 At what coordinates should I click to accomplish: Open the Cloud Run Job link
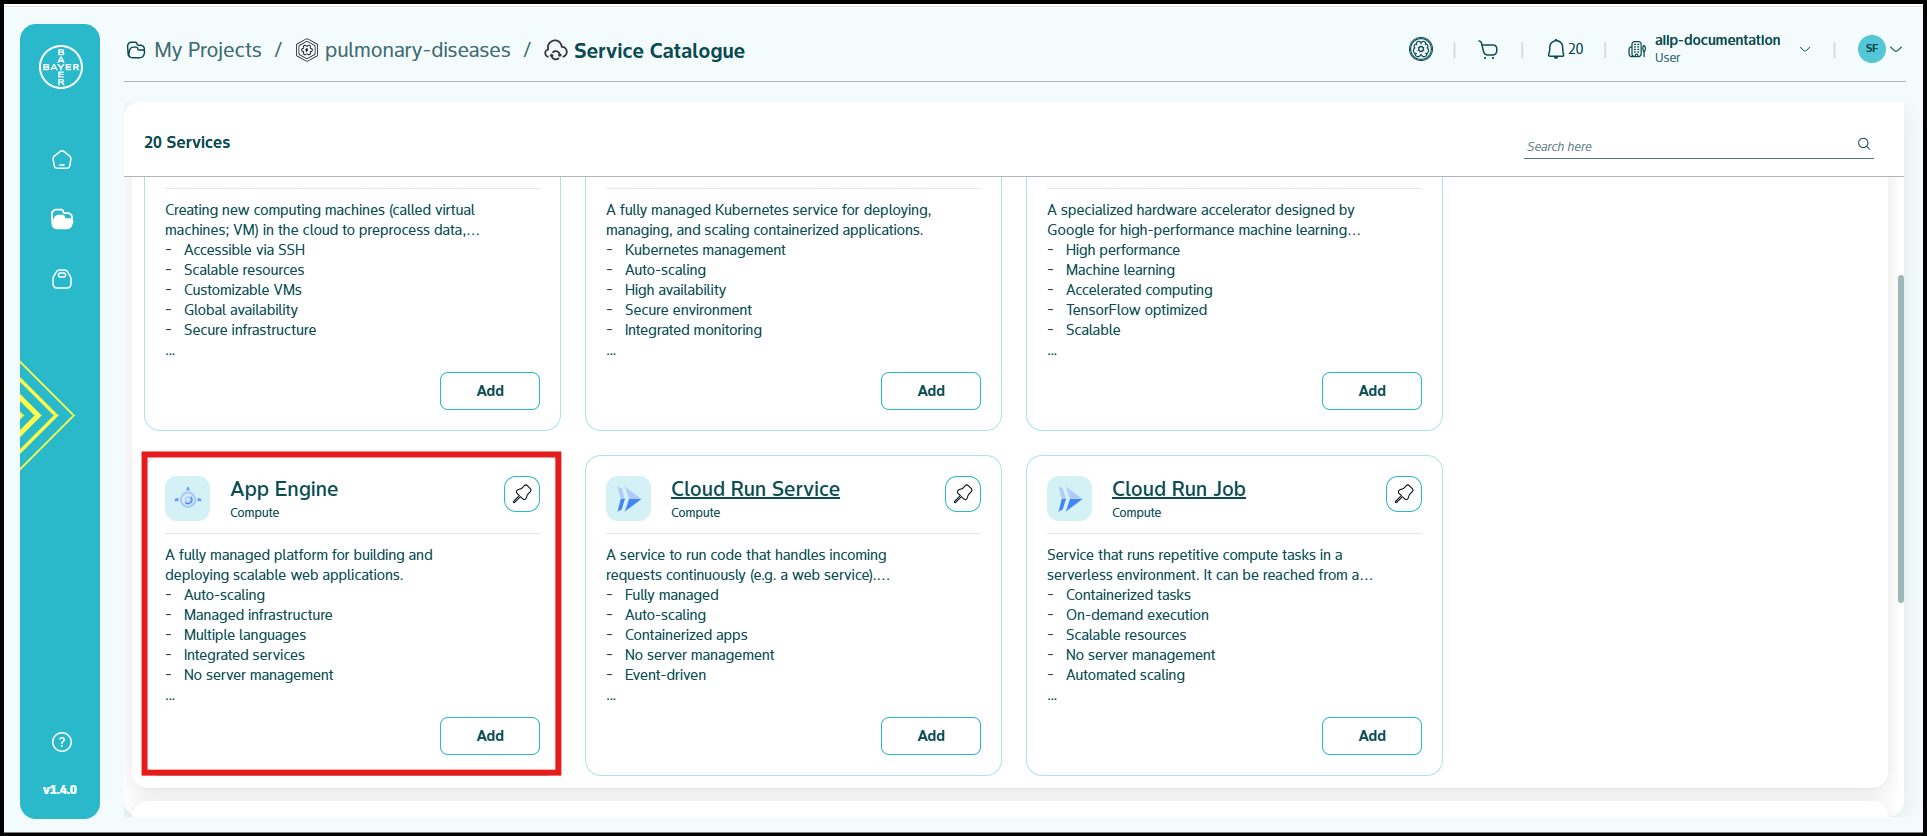click(1178, 489)
